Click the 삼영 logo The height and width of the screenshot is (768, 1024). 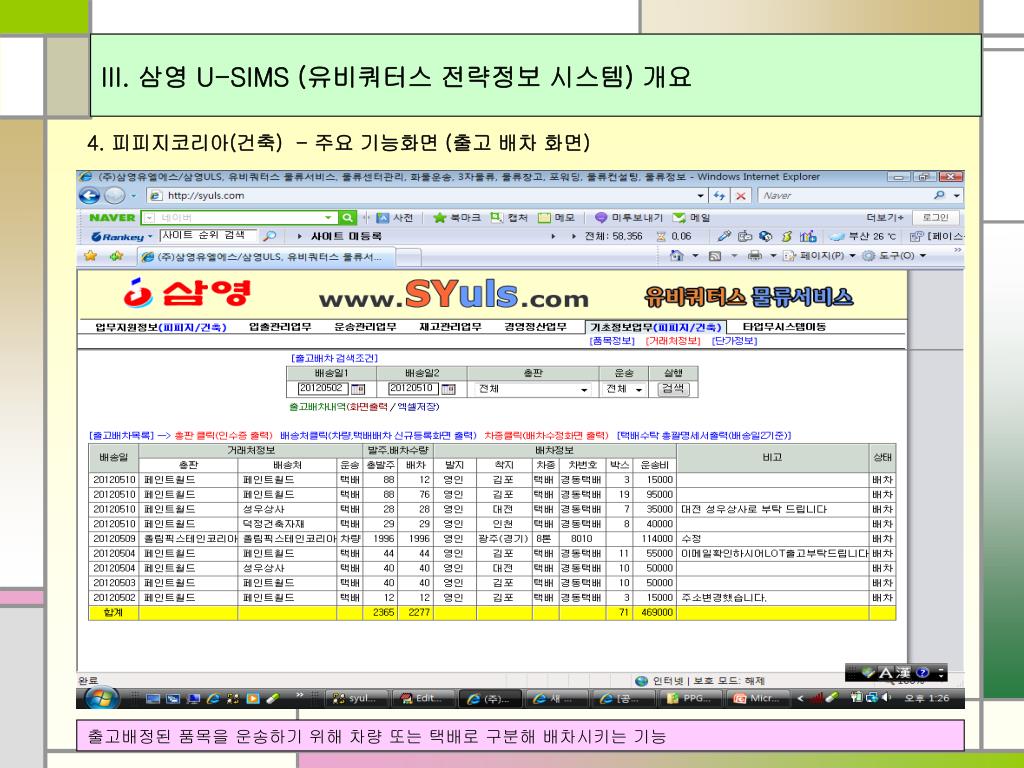pyautogui.click(x=187, y=293)
